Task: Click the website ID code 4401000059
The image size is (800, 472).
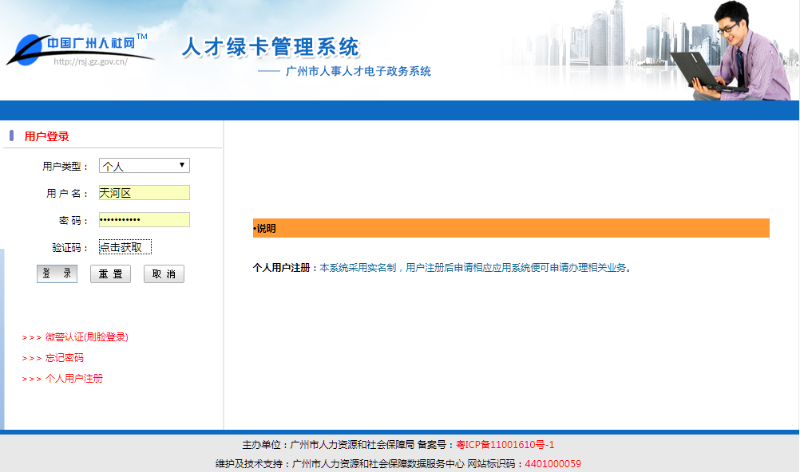Action: pos(552,464)
